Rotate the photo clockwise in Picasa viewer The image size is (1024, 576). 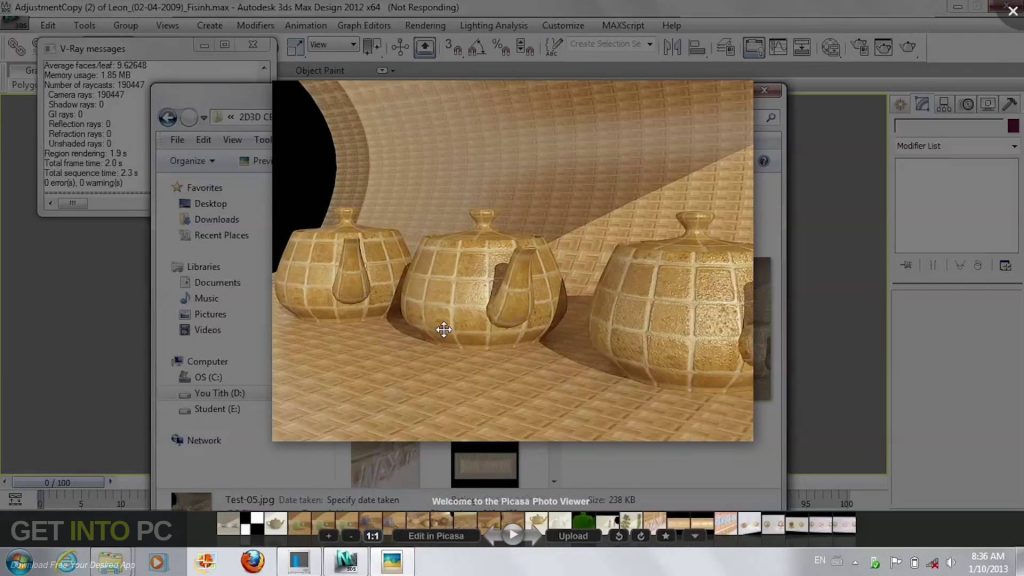(641, 536)
